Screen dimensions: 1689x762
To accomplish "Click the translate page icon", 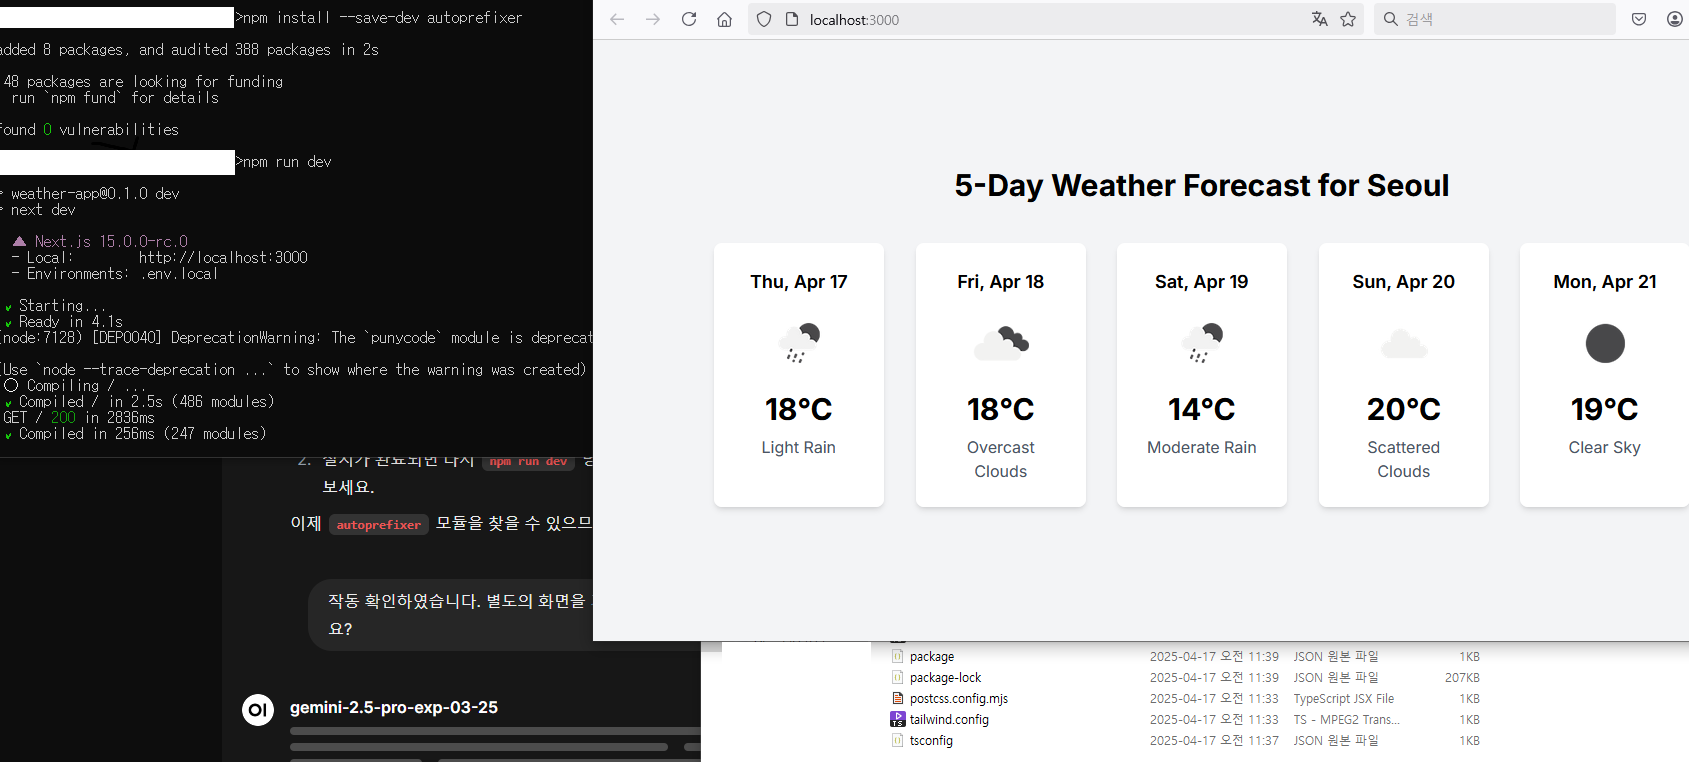I will click(x=1320, y=19).
